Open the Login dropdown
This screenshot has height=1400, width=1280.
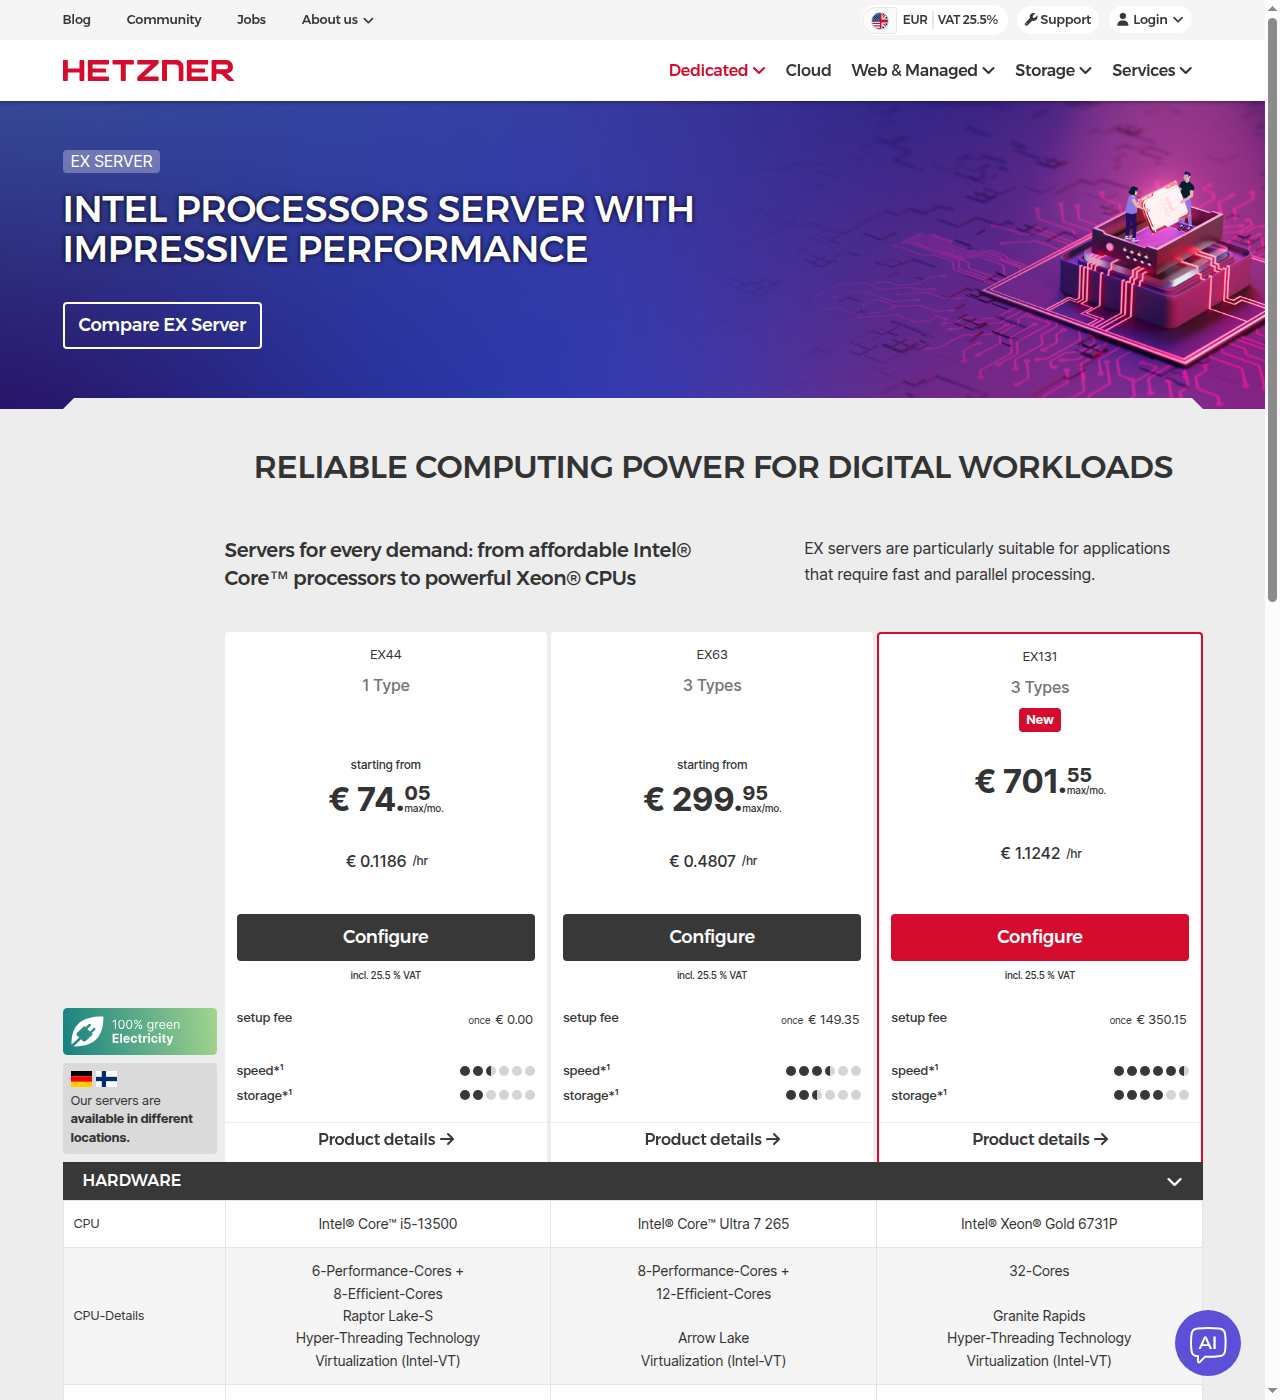[x=1150, y=19]
